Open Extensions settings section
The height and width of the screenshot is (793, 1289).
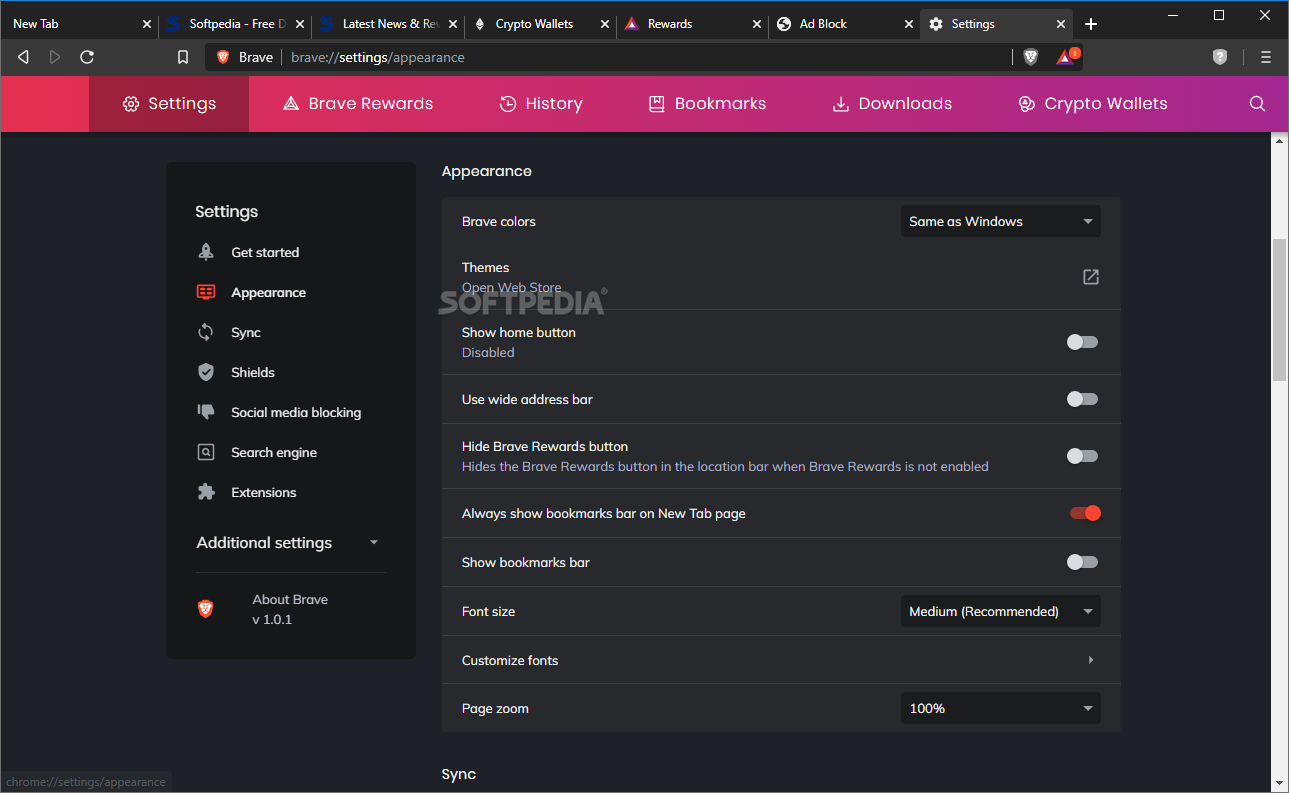[264, 492]
